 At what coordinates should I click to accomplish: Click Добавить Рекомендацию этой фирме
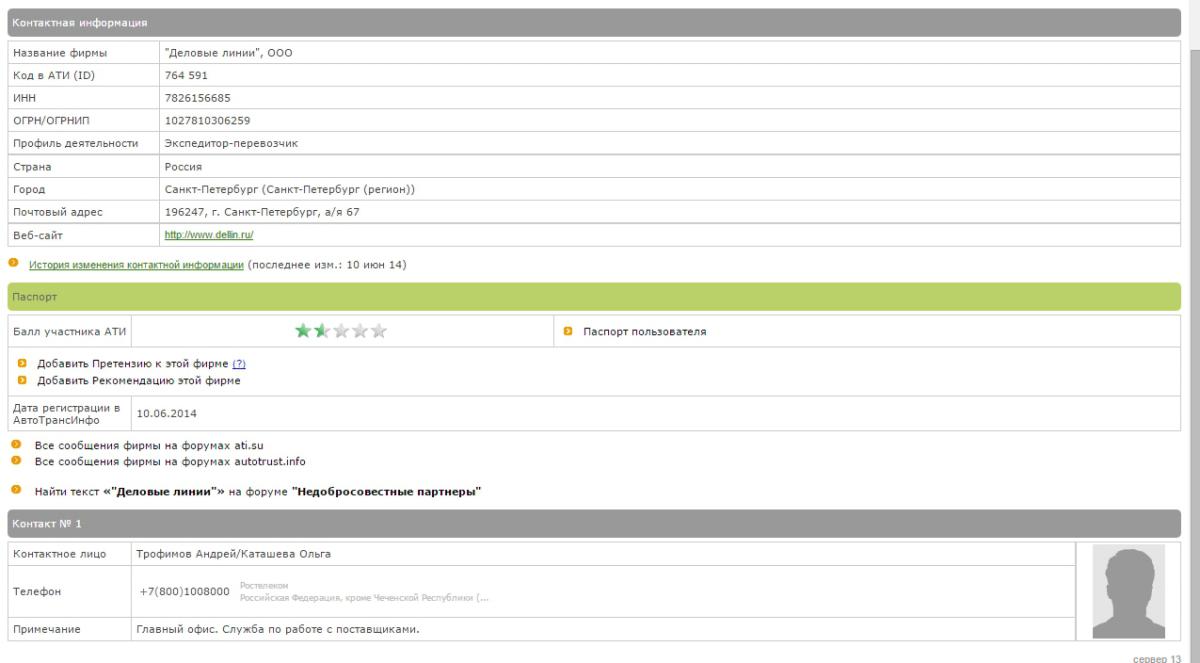[x=138, y=381]
